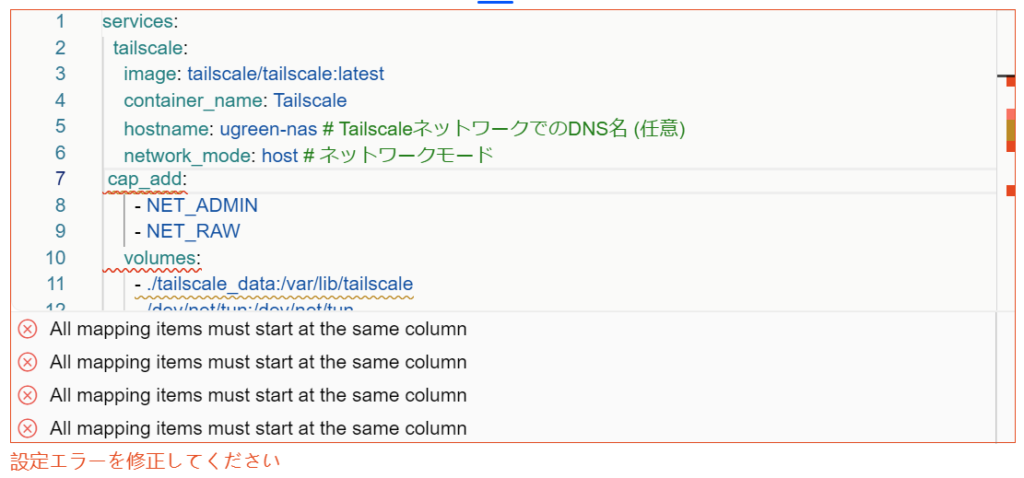Click the tailscale/tailscale:latest image value
Screen dimensions: 1024x478
point(286,74)
